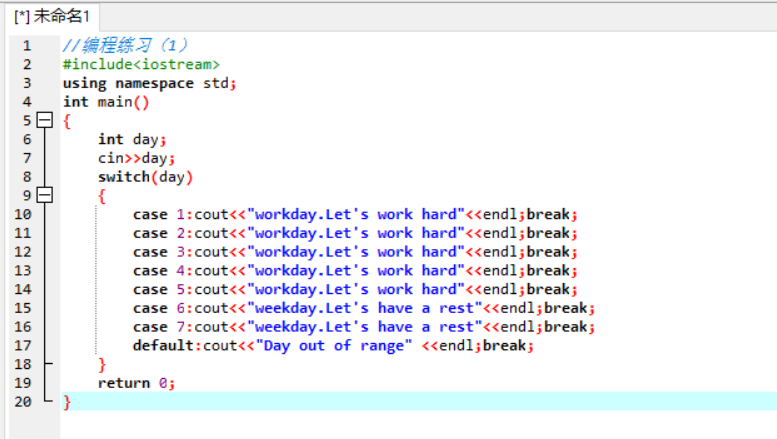Viewport: 777px width, 439px height.
Task: Collapse the main function fold at line 5
Action: [x=45, y=120]
